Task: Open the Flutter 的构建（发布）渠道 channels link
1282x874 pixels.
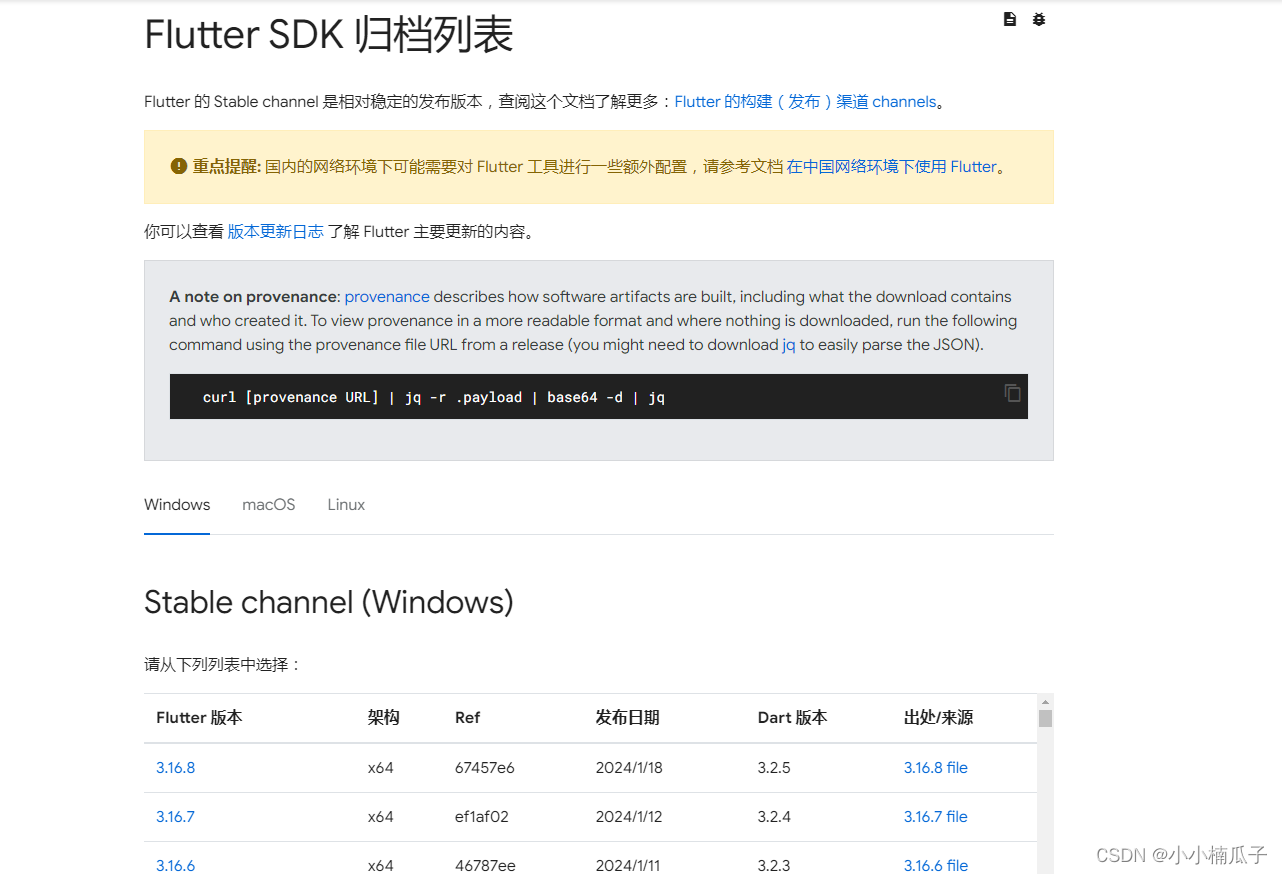Action: coord(805,102)
